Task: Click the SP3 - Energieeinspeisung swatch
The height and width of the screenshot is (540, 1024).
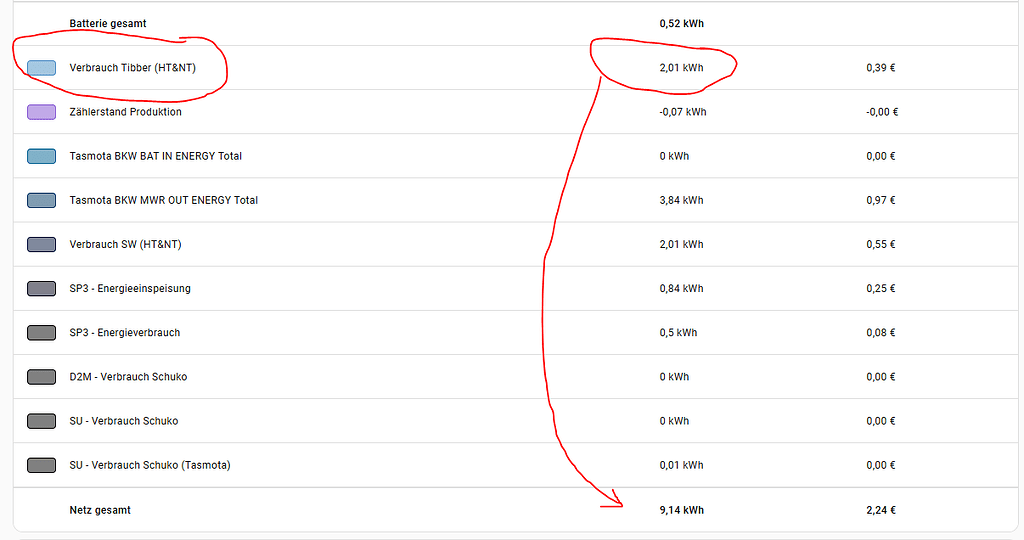Action: pyautogui.click(x=41, y=289)
